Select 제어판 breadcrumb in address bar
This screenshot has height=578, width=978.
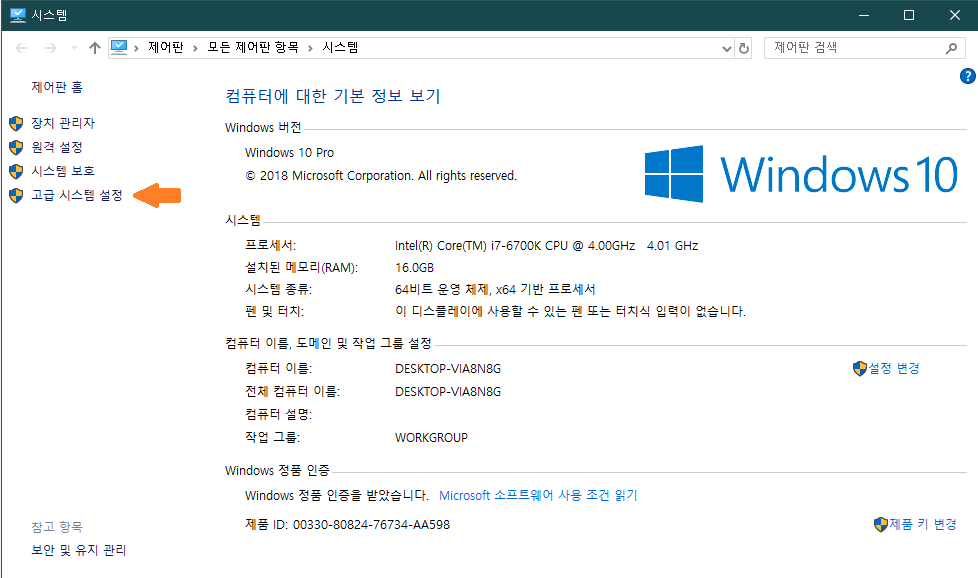[x=166, y=47]
